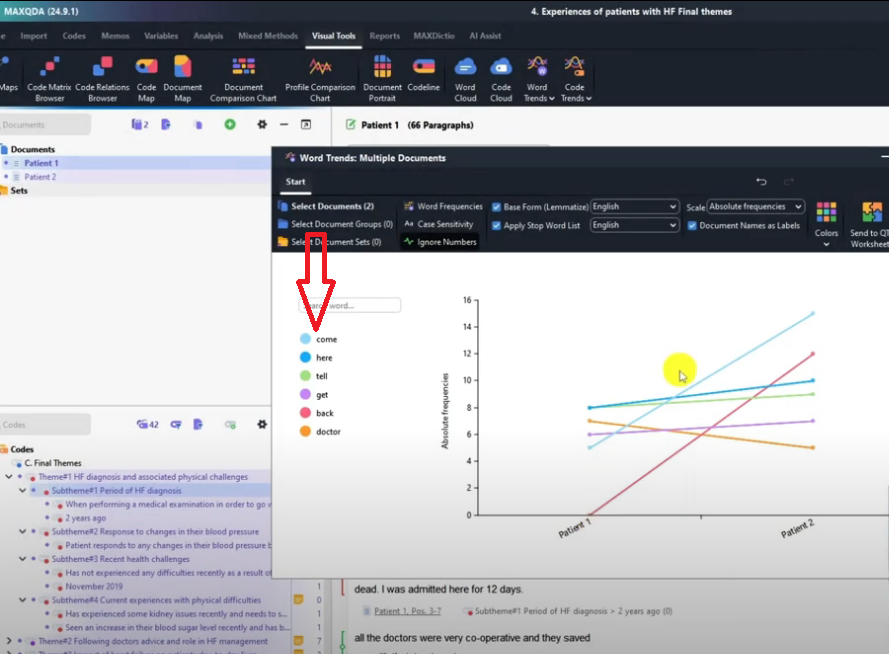This screenshot has width=889, height=654.
Task: Click Select Documents (2) button
Action: pos(326,206)
